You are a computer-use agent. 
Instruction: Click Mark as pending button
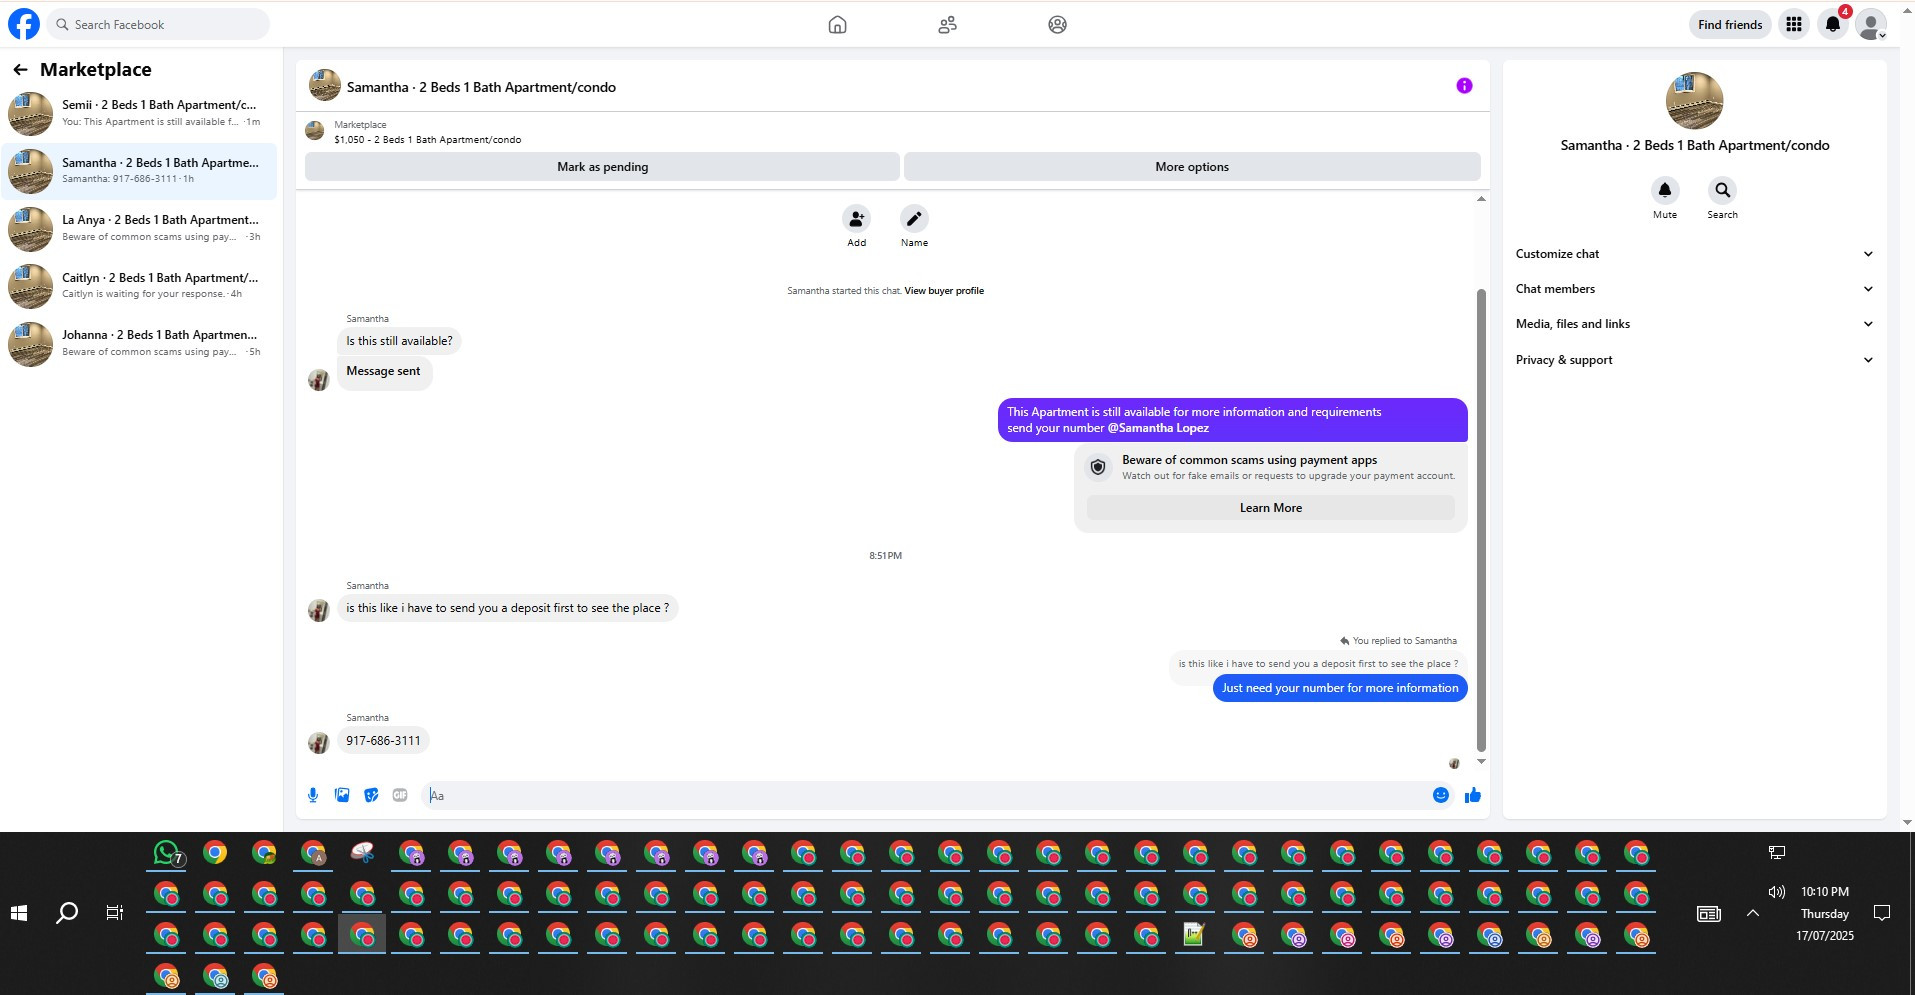click(x=602, y=167)
